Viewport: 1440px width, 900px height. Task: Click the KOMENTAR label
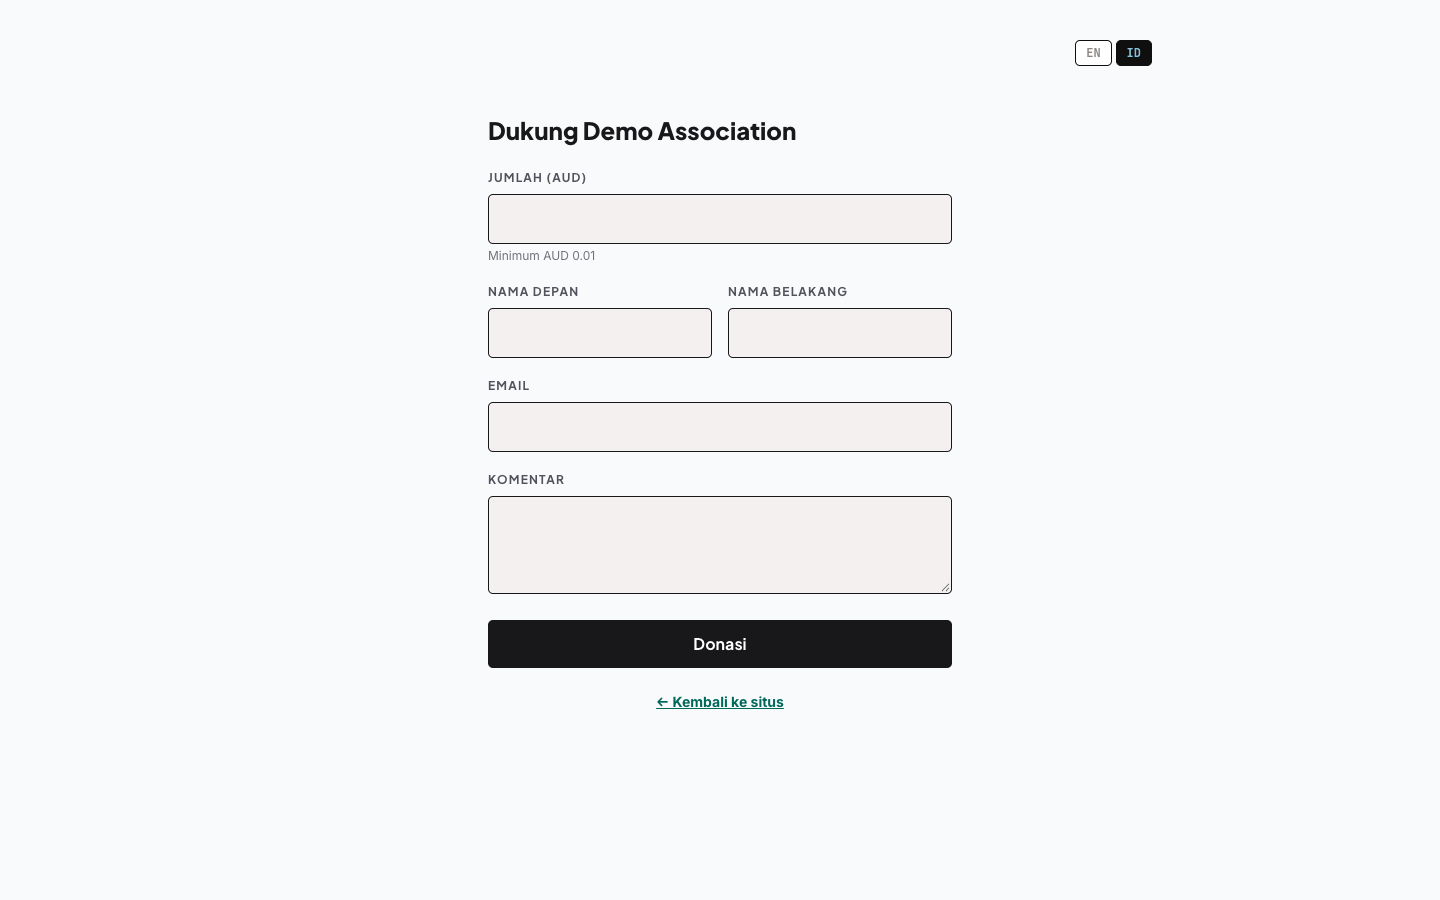(x=526, y=480)
